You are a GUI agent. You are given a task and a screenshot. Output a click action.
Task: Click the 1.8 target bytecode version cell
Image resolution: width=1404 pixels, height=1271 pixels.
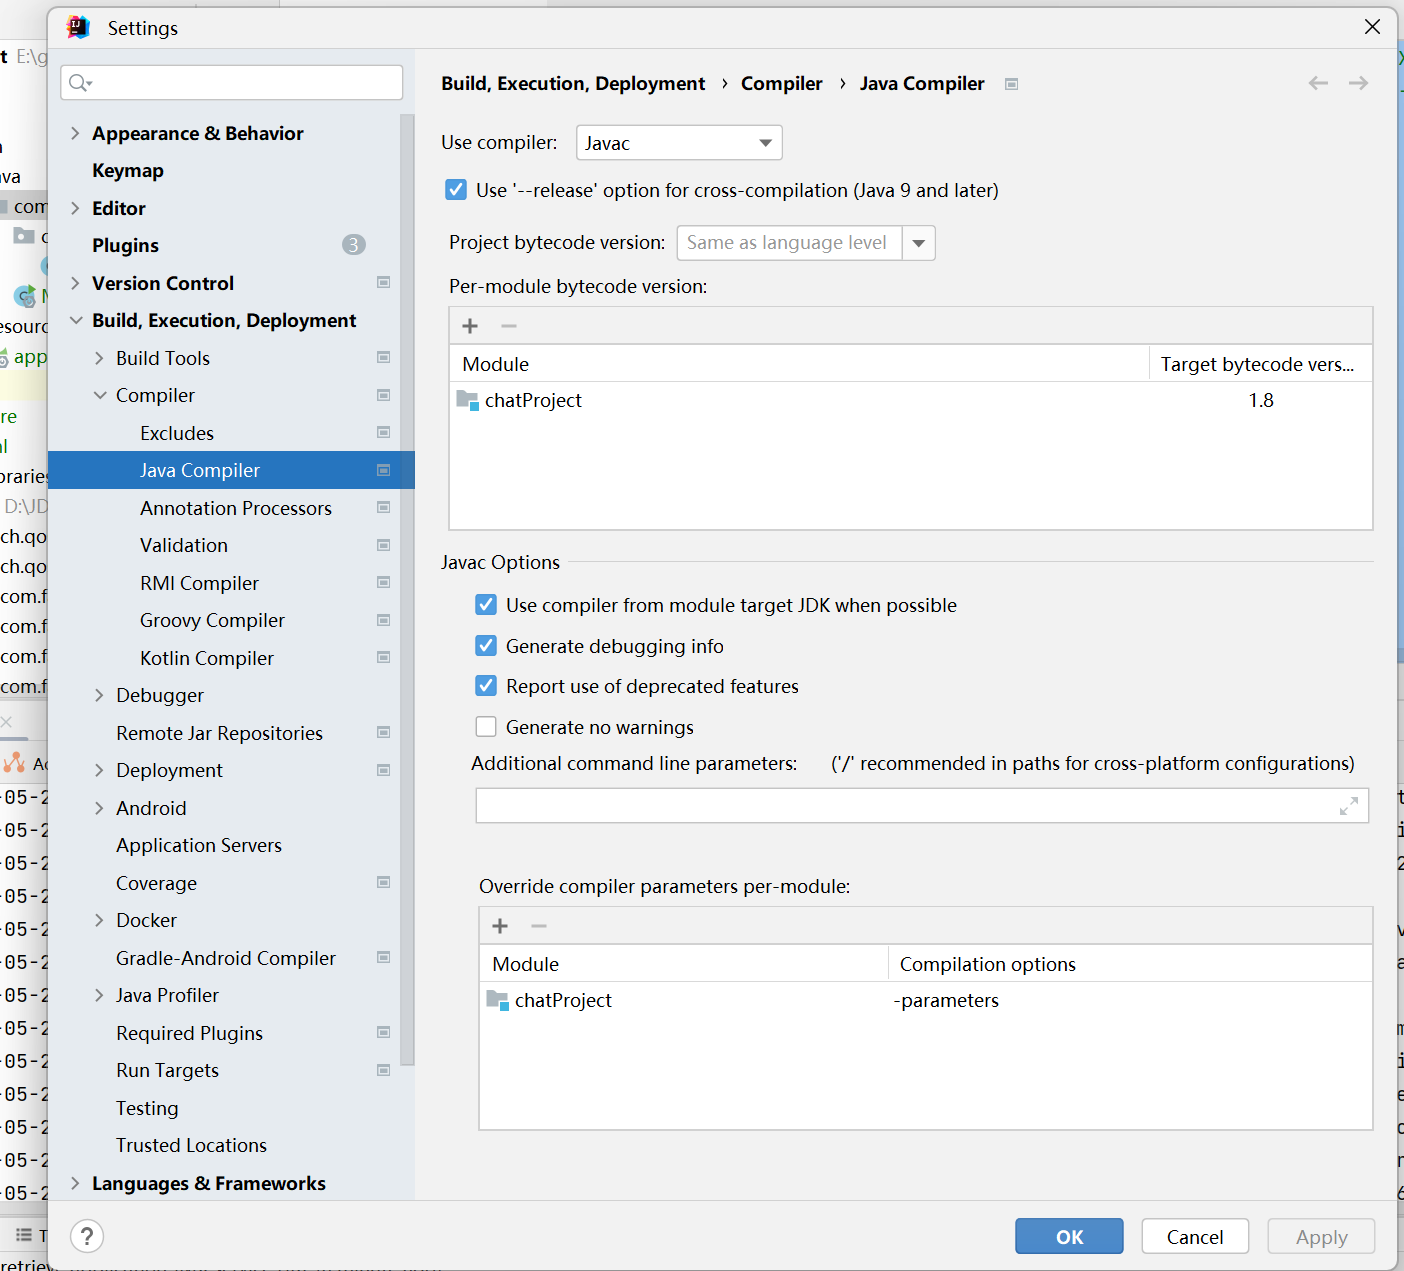pyautogui.click(x=1261, y=400)
